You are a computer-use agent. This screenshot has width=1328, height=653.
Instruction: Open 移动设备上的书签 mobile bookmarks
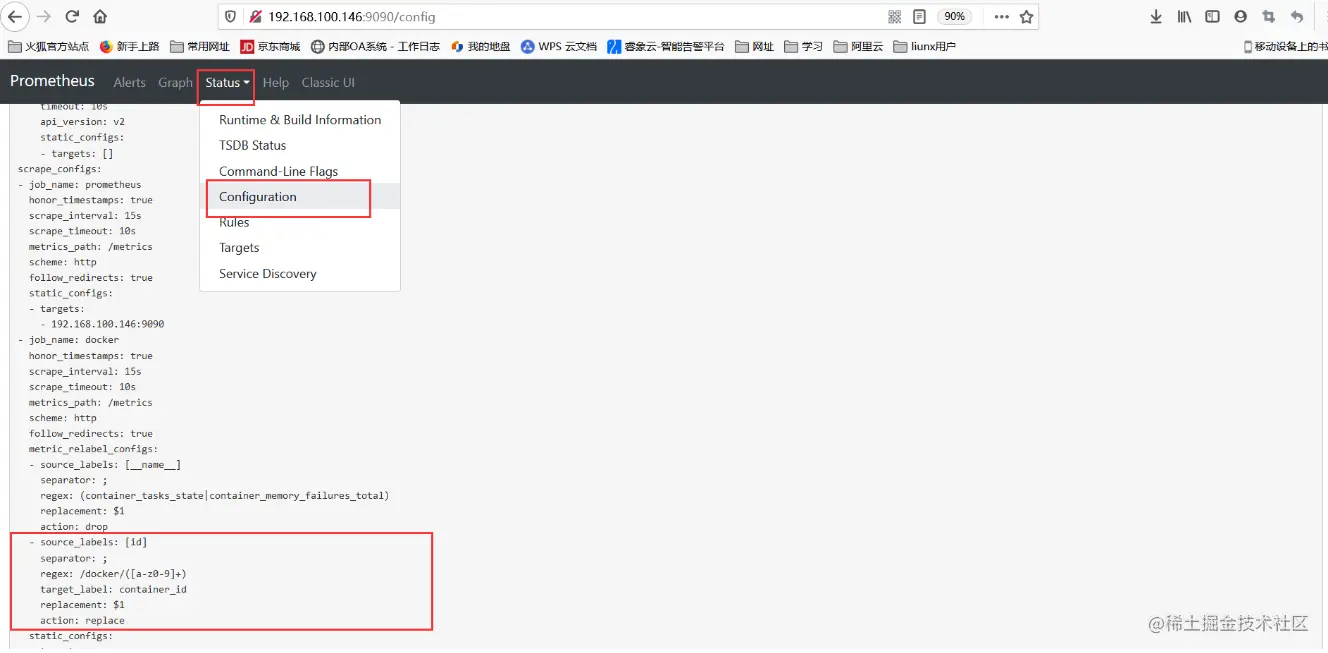tap(1285, 46)
